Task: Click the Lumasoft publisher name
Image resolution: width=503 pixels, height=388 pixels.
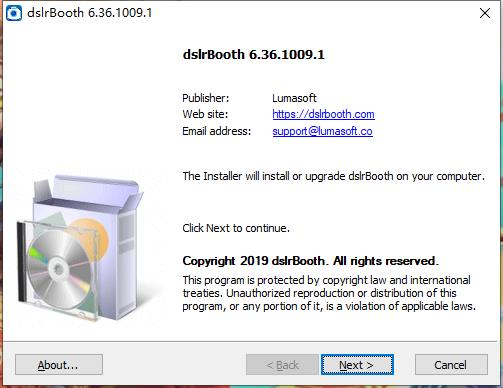Action: click(294, 98)
